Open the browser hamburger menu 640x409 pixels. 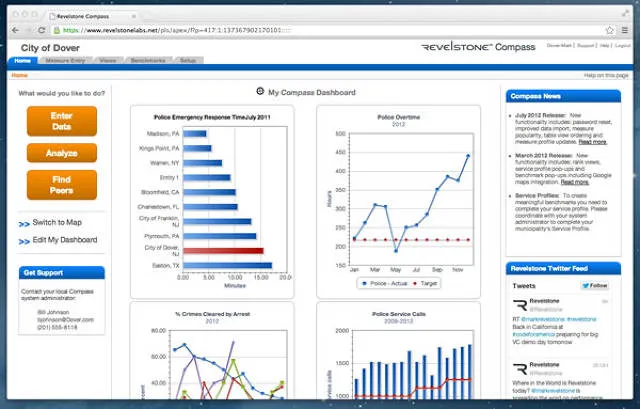625,30
